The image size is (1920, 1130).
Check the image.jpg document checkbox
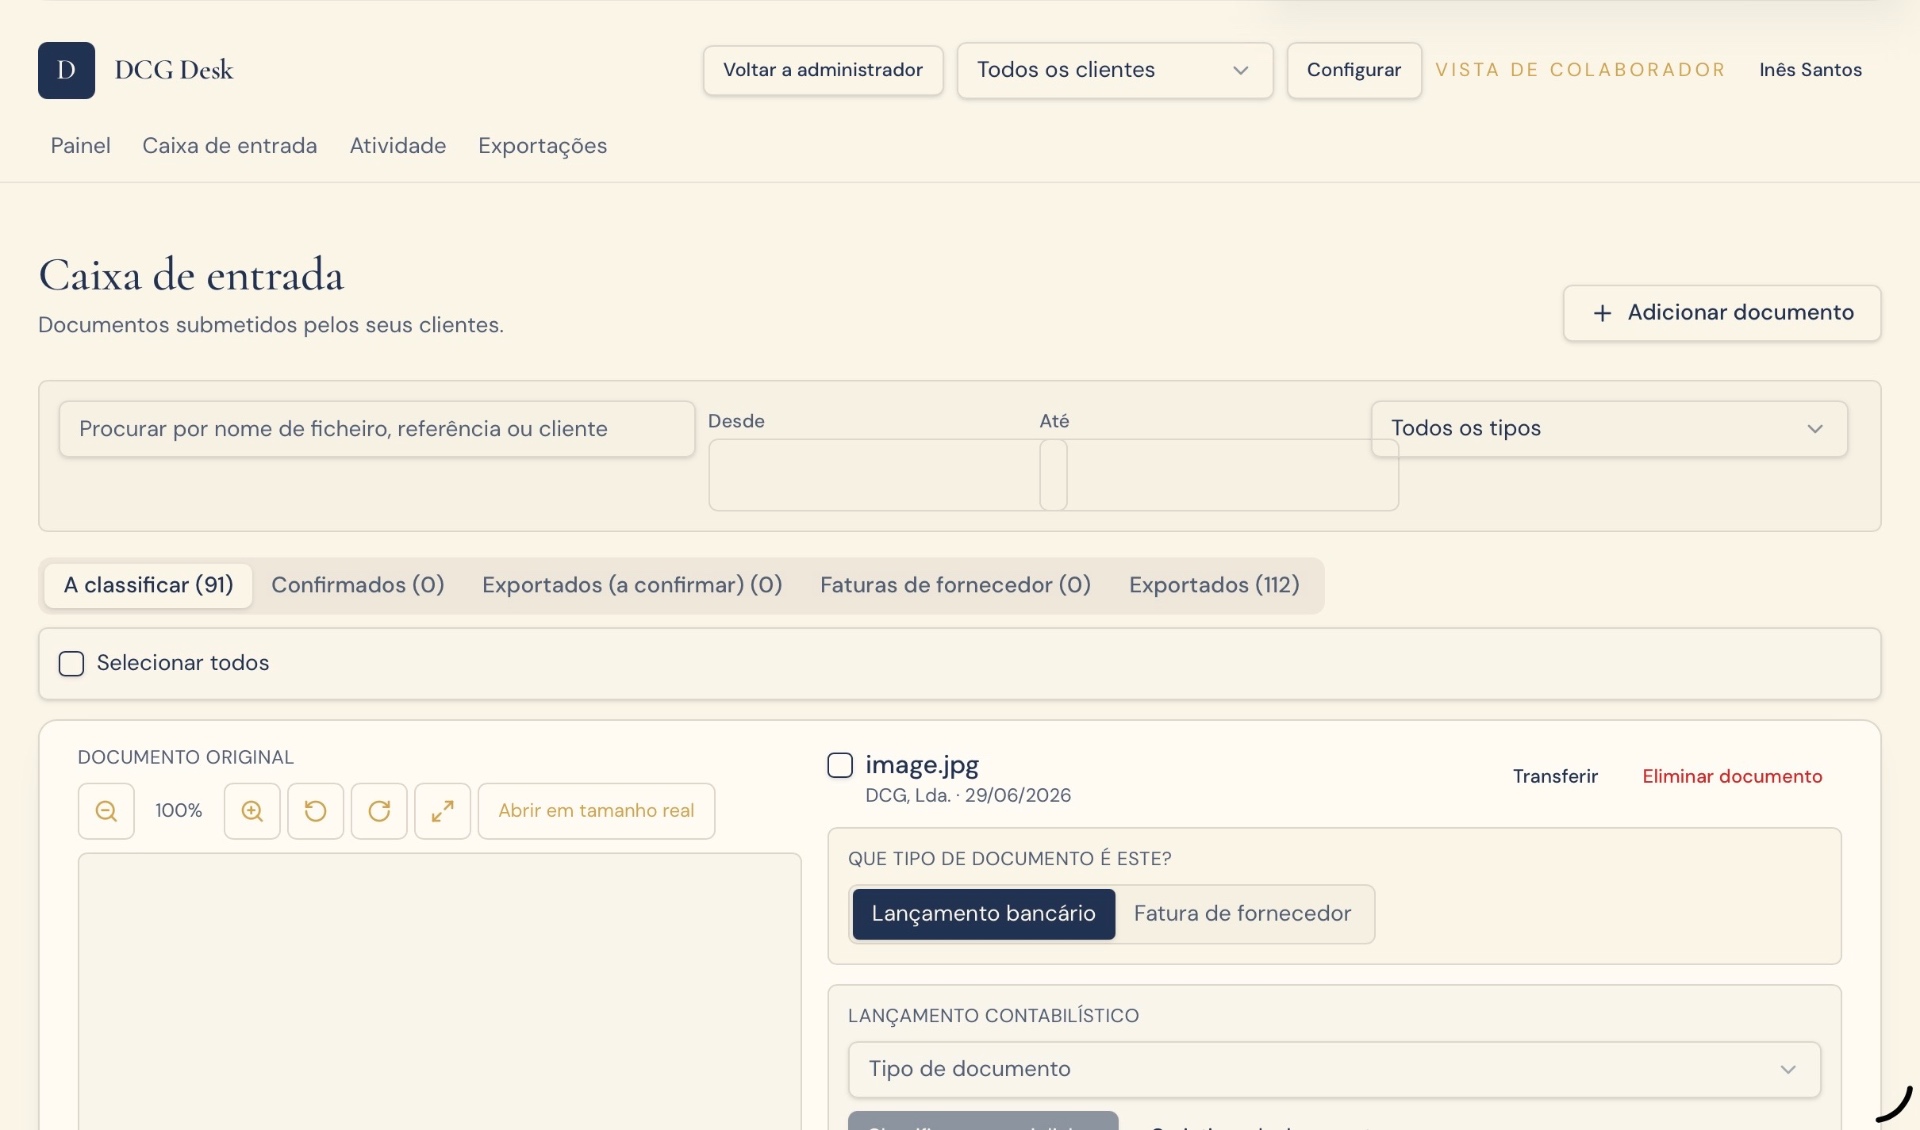[x=840, y=766]
